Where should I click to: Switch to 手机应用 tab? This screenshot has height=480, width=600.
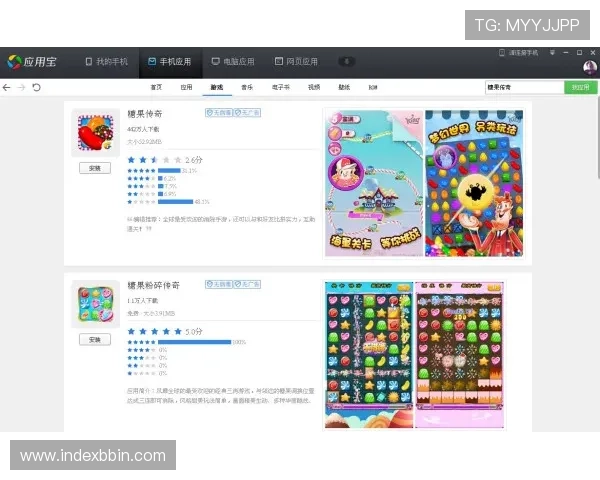(x=170, y=62)
